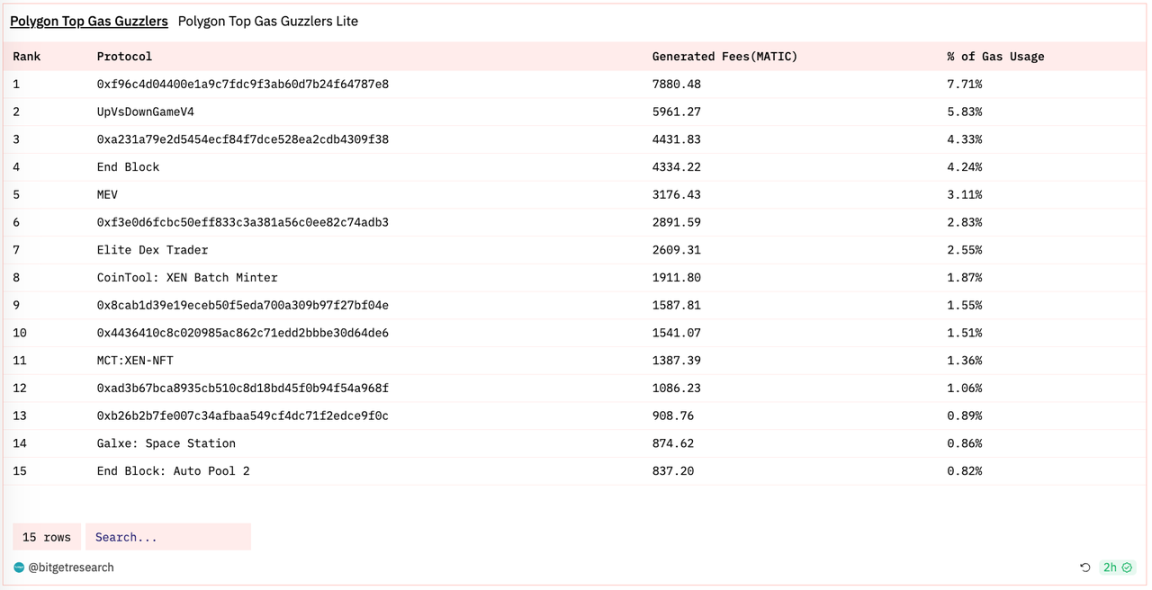Image resolution: width=1152 pixels, height=590 pixels.
Task: Focus the Search input field
Action: click(168, 537)
